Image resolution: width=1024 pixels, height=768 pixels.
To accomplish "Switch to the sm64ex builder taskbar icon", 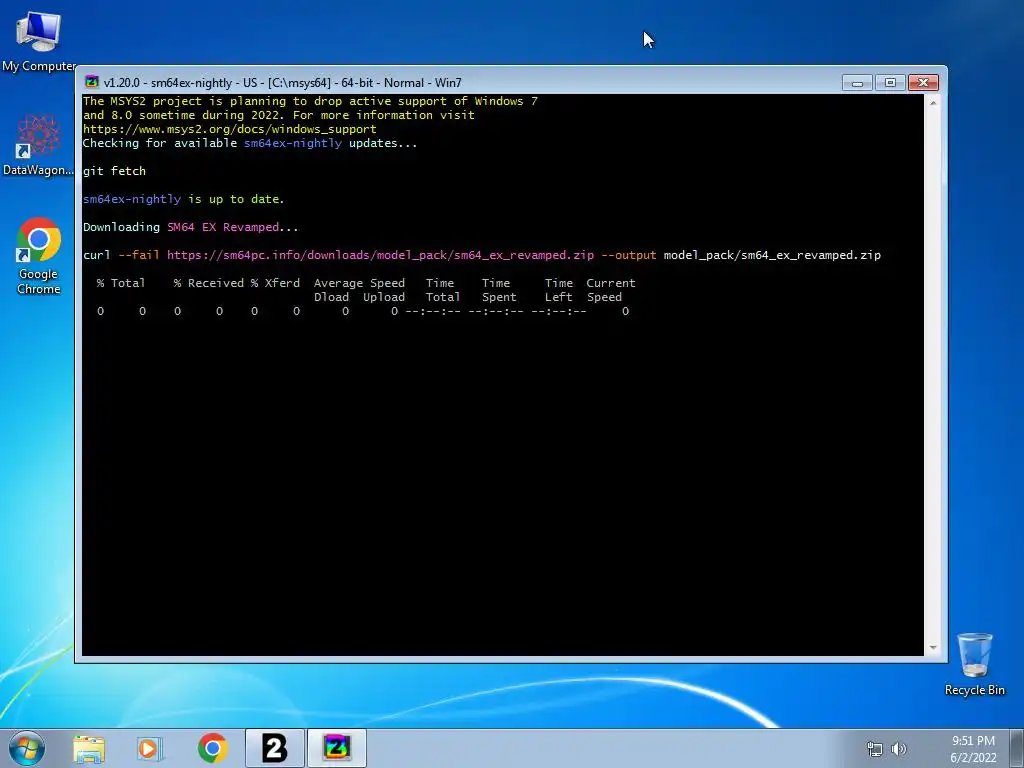I will [337, 748].
